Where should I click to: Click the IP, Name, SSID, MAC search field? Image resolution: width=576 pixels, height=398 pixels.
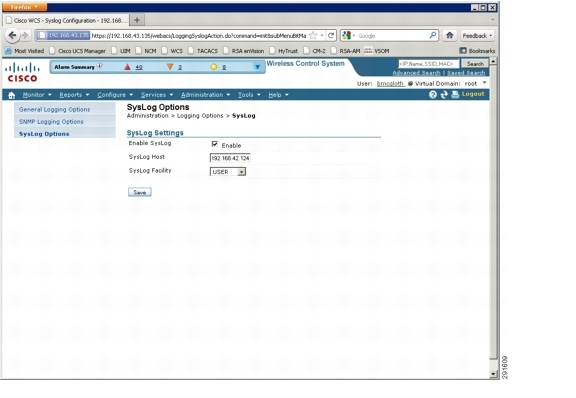click(428, 64)
